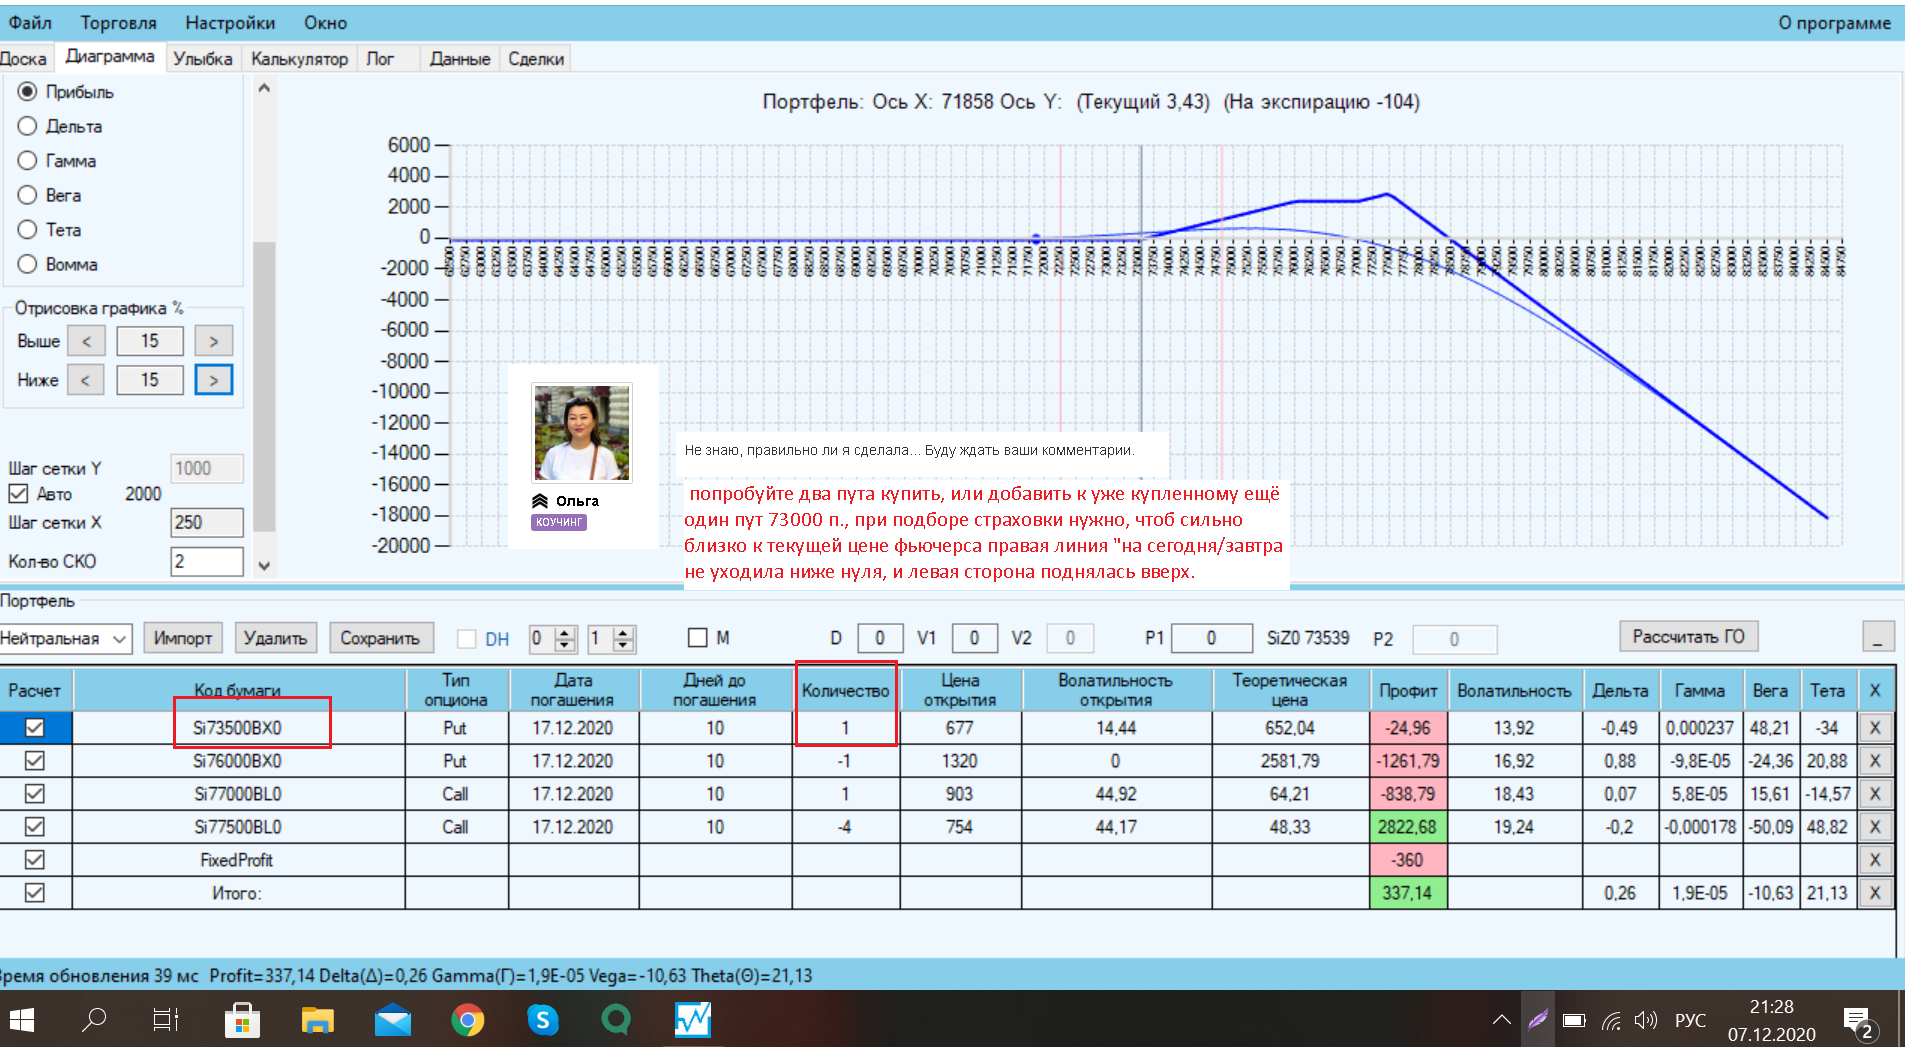Viewport: 1905px width, 1047px height.
Task: Select Гамма radio button
Action: coord(28,161)
